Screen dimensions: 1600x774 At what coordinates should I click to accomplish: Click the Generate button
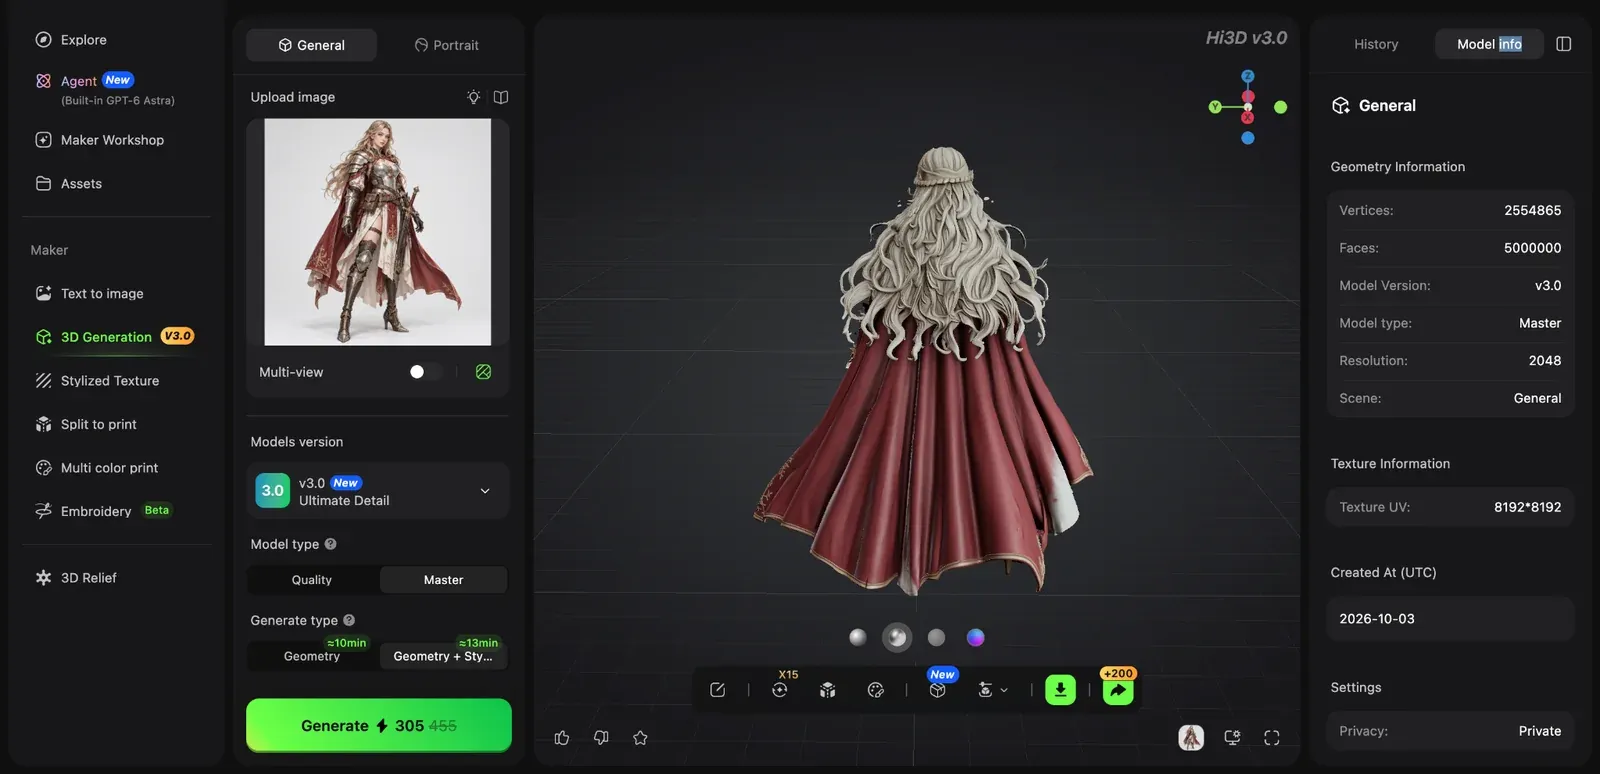379,726
